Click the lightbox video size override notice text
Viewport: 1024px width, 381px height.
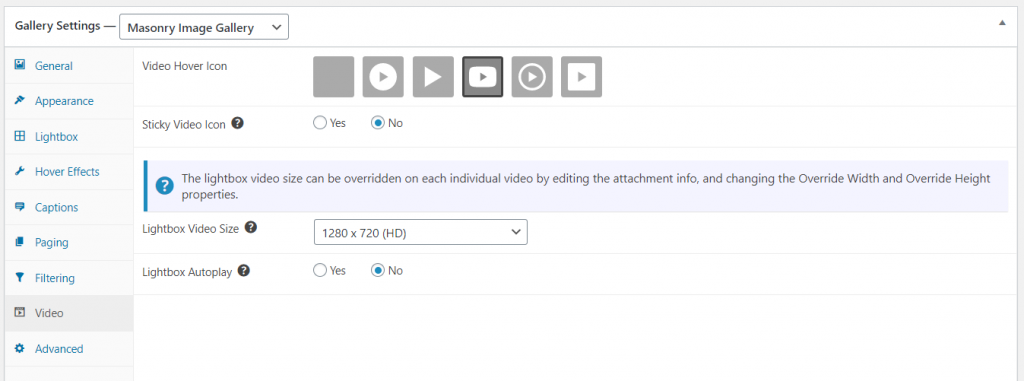point(586,186)
